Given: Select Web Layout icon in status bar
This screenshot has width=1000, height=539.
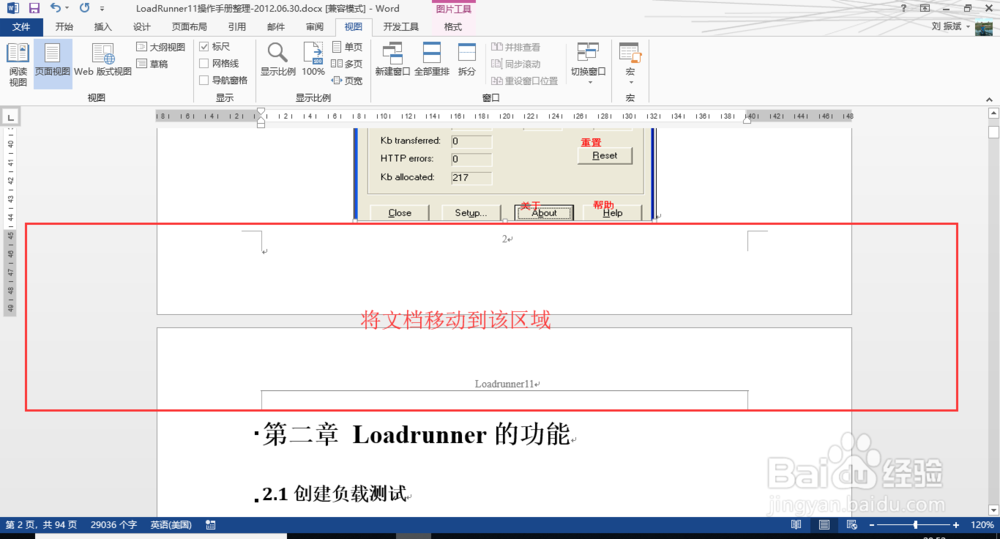Looking at the screenshot, I should click(x=852, y=525).
